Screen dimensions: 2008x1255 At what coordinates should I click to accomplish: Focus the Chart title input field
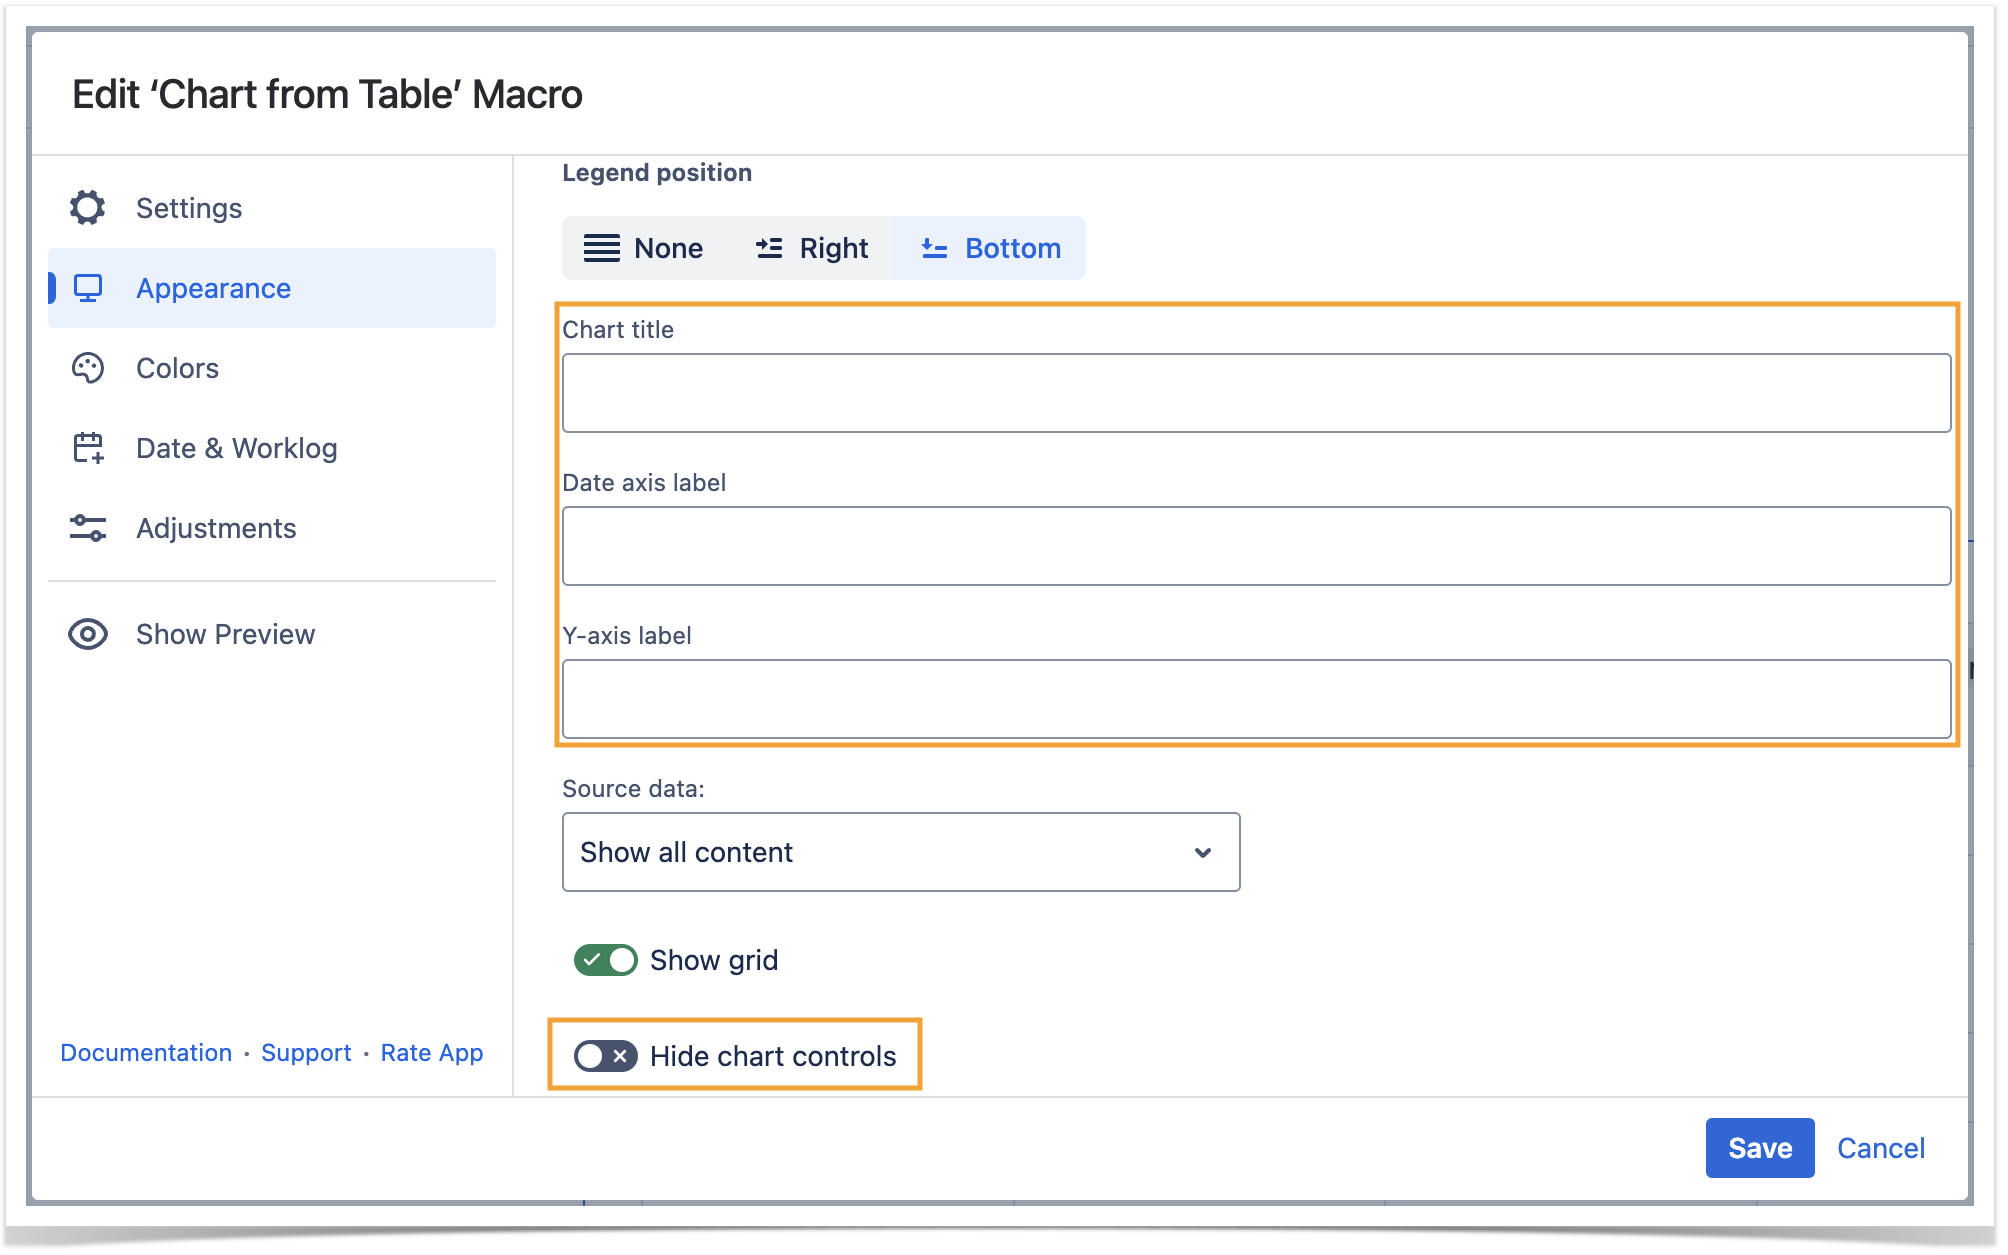pyautogui.click(x=1256, y=393)
